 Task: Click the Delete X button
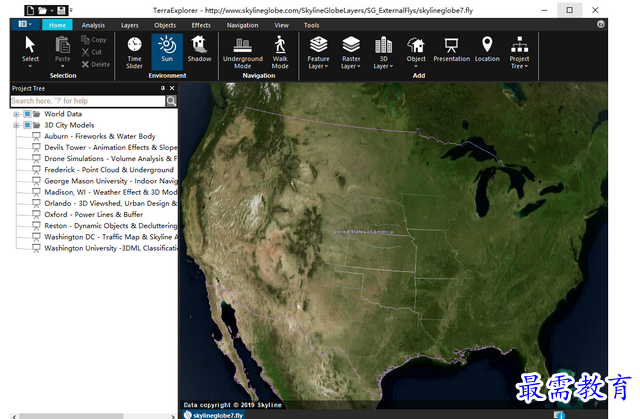point(96,64)
